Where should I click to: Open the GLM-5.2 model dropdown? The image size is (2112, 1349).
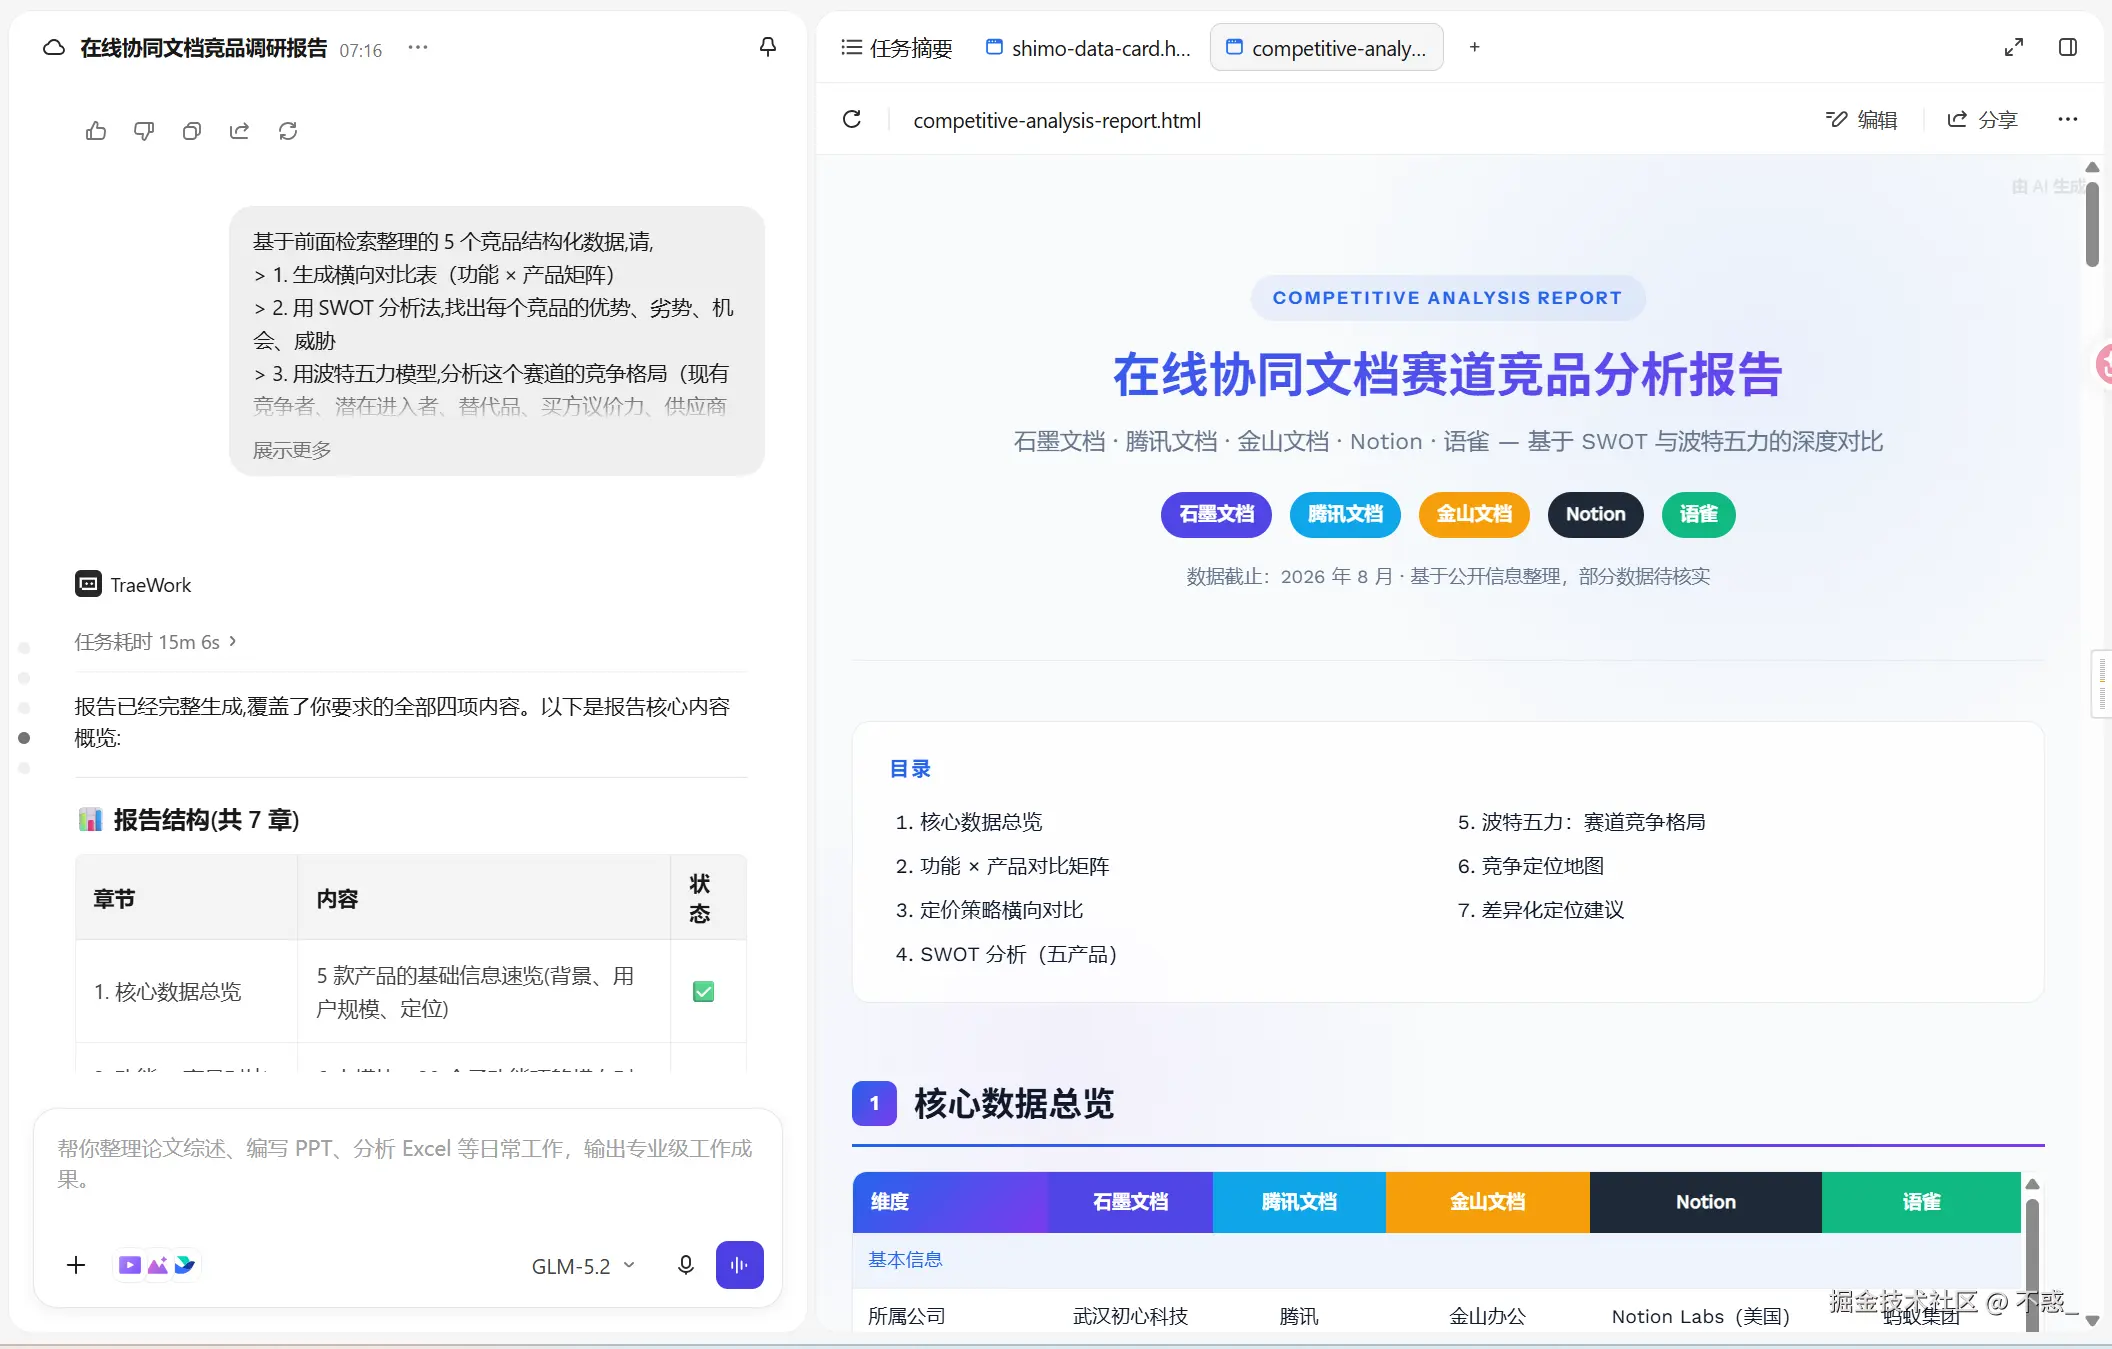tap(583, 1266)
